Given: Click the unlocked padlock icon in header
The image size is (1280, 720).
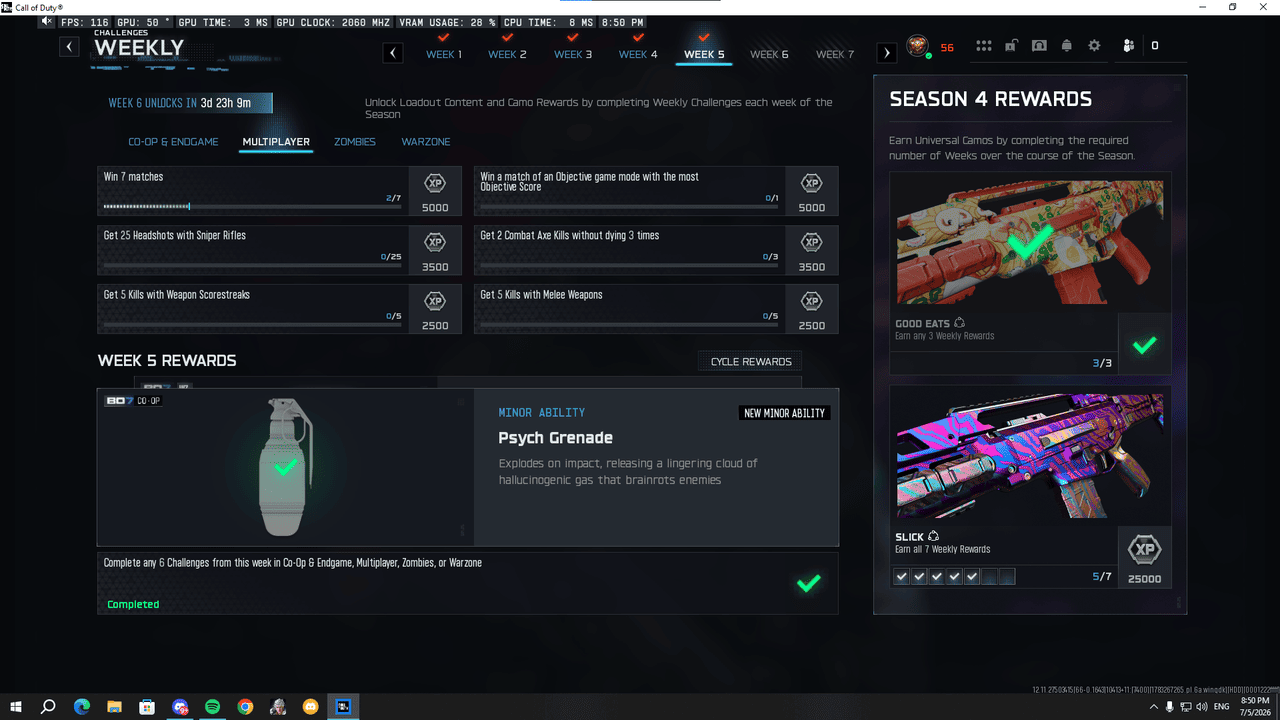Looking at the screenshot, I should tap(1012, 46).
